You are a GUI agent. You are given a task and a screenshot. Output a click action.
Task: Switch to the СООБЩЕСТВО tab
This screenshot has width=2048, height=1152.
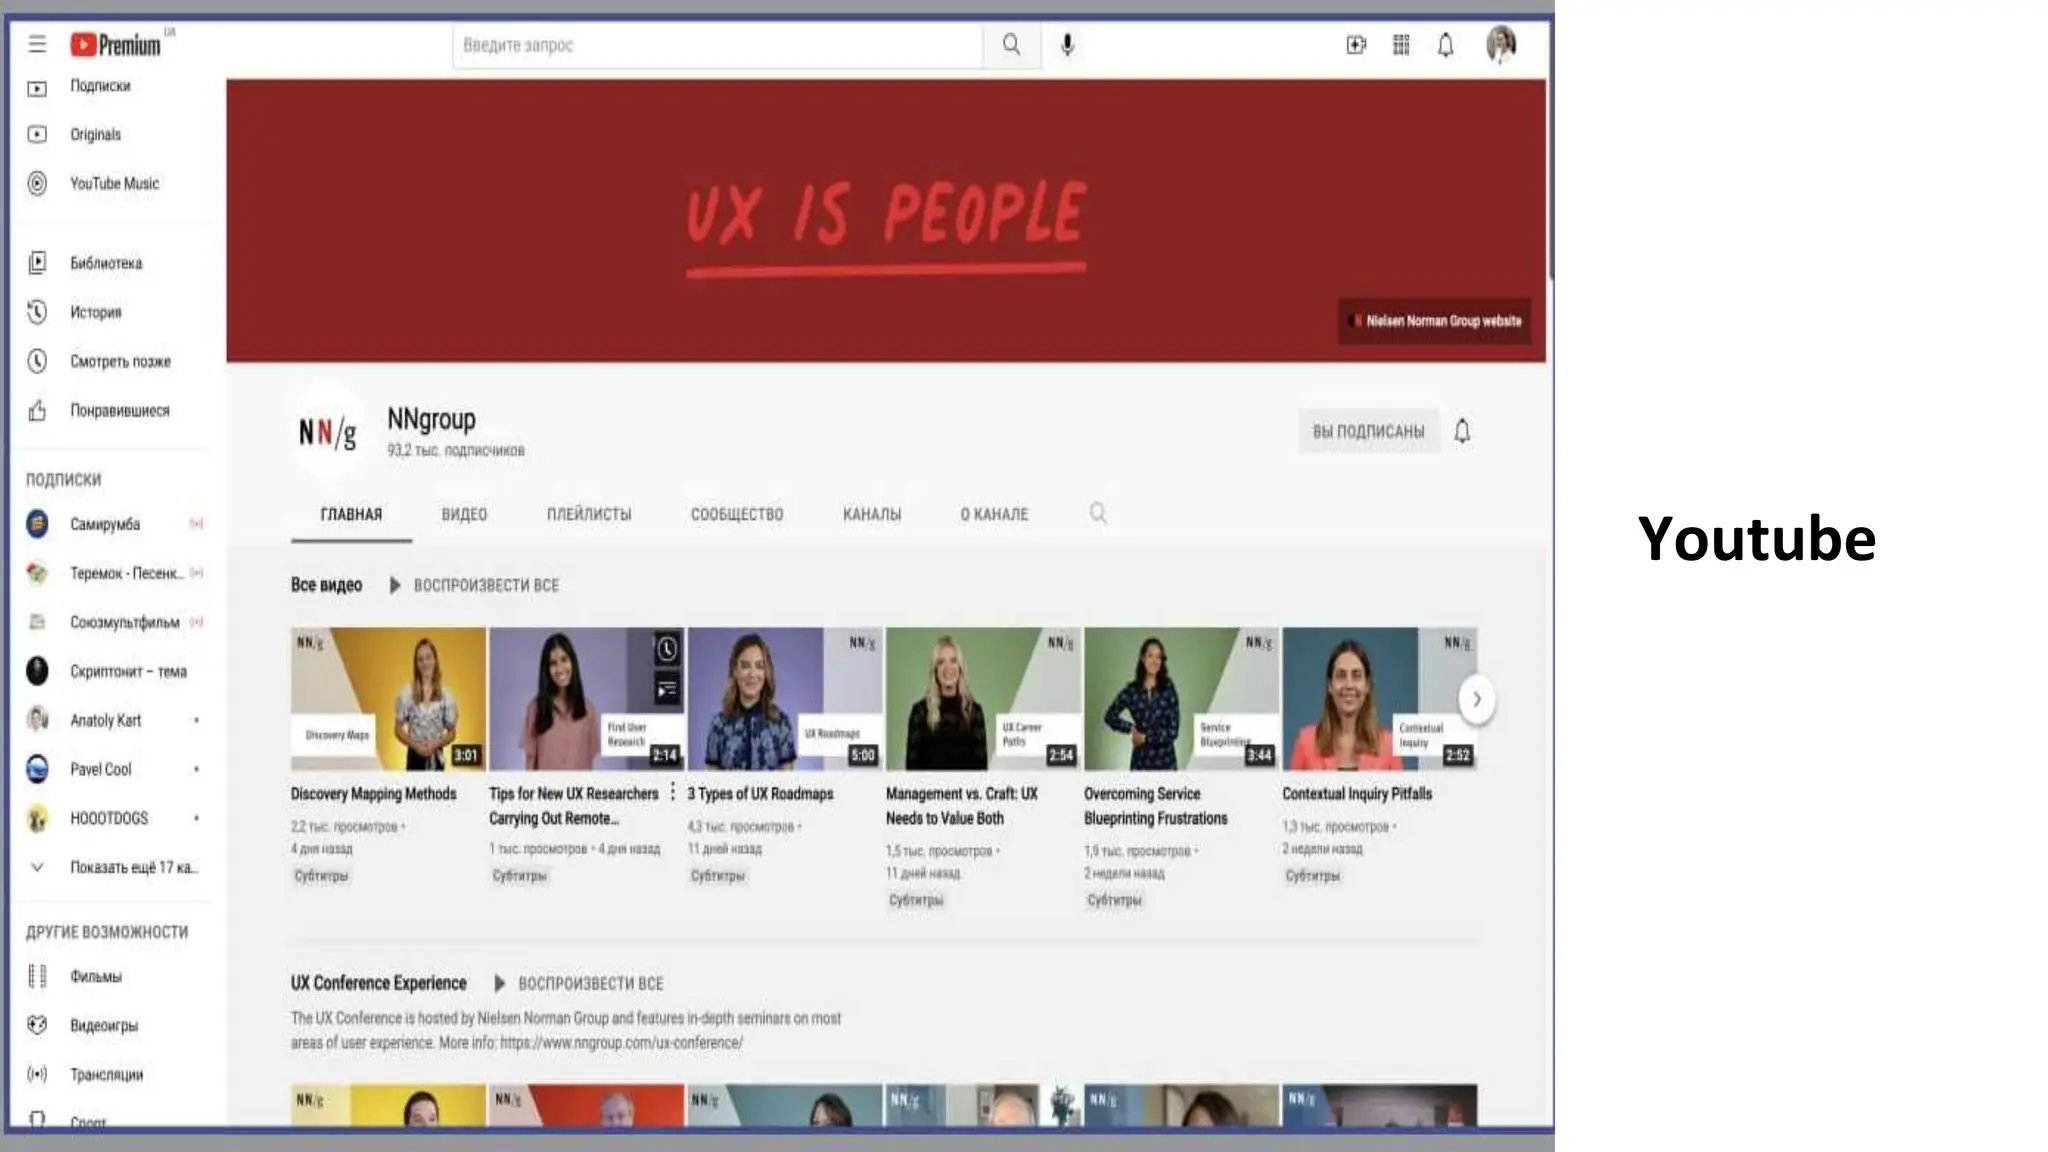pyautogui.click(x=737, y=514)
